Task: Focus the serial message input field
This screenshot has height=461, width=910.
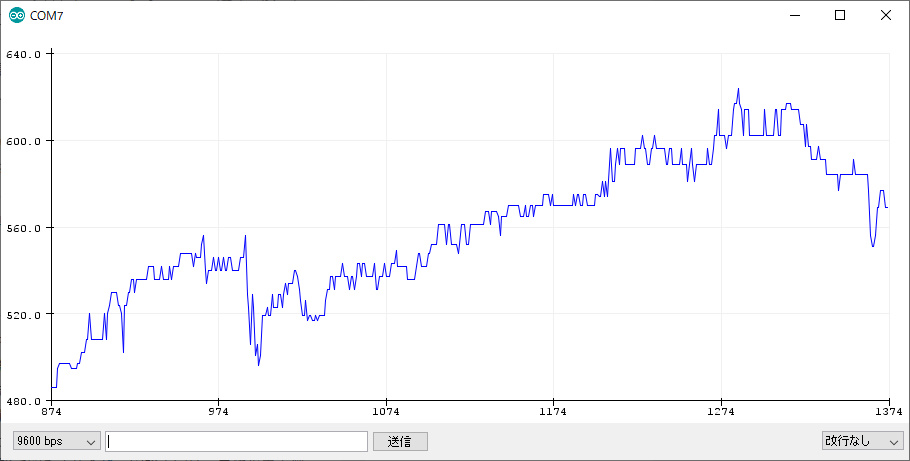Action: [236, 441]
